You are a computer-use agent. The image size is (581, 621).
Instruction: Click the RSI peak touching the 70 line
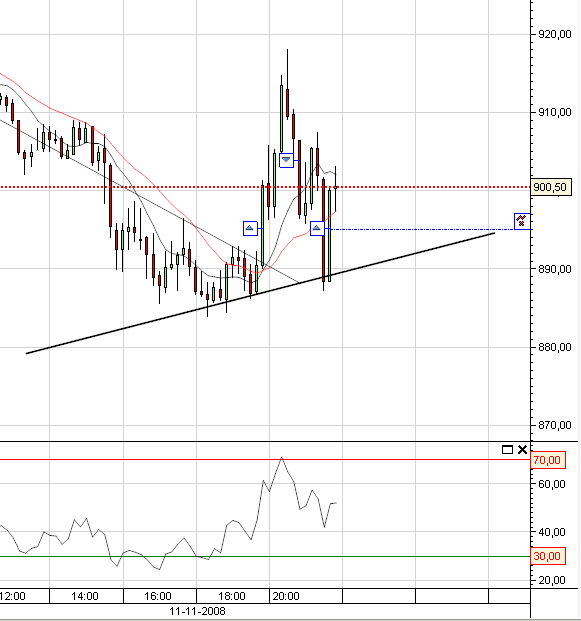coord(282,458)
